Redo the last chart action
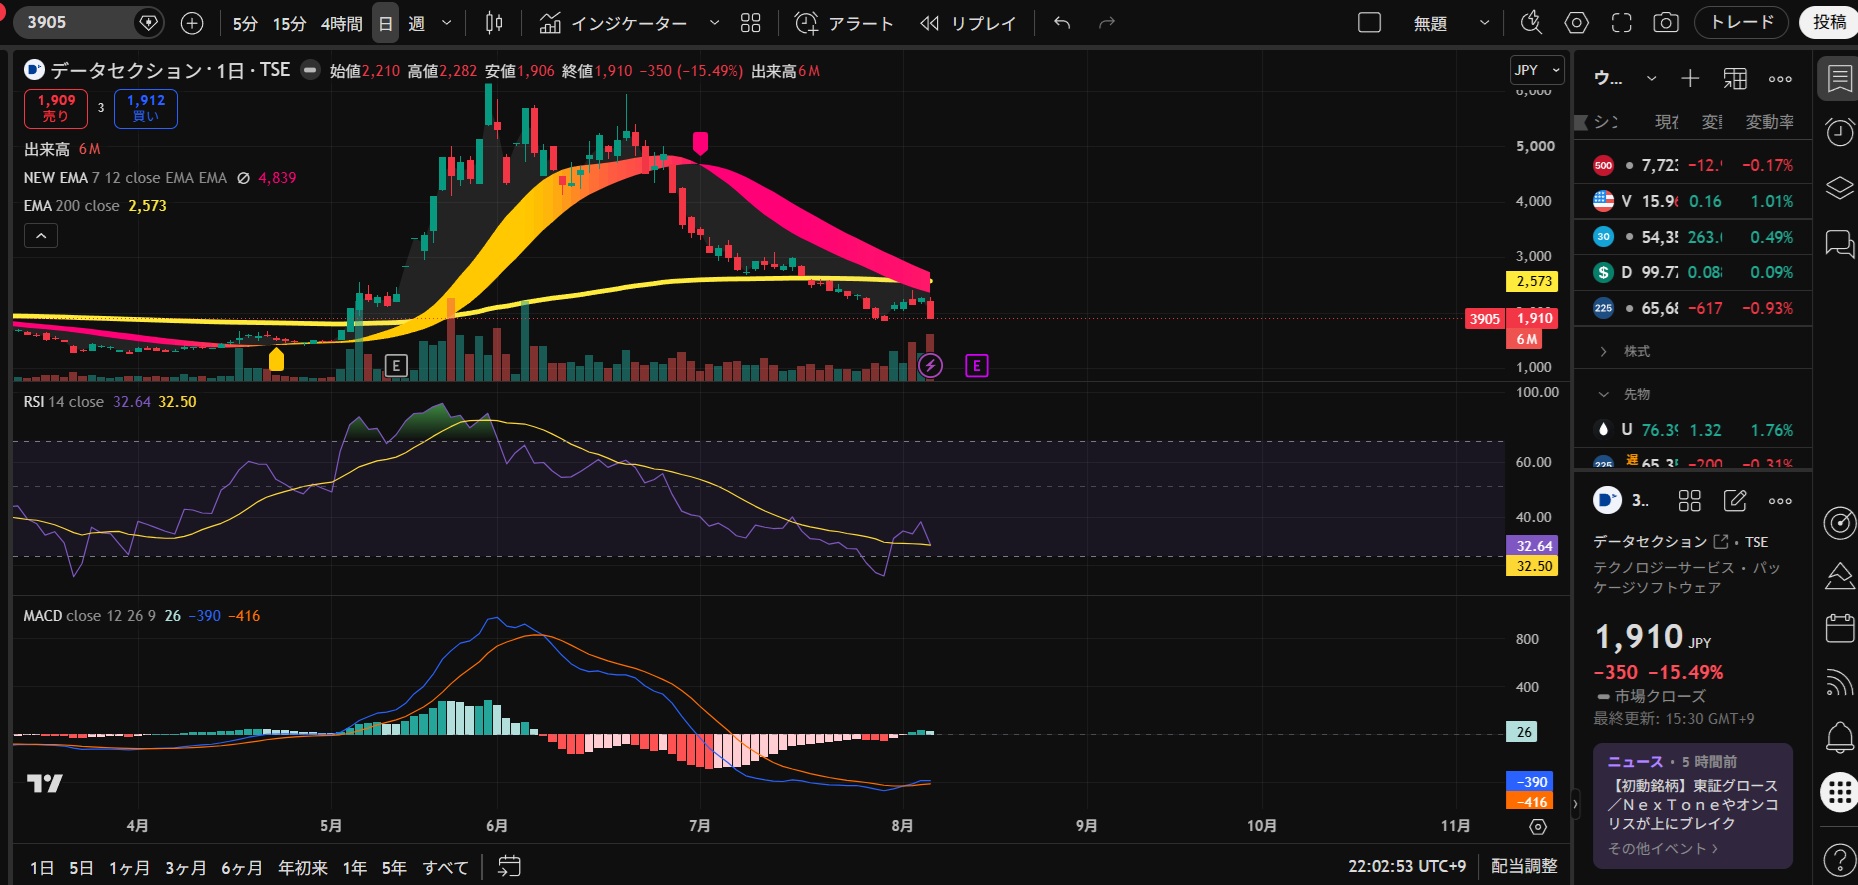The image size is (1858, 885). pos(1106,23)
